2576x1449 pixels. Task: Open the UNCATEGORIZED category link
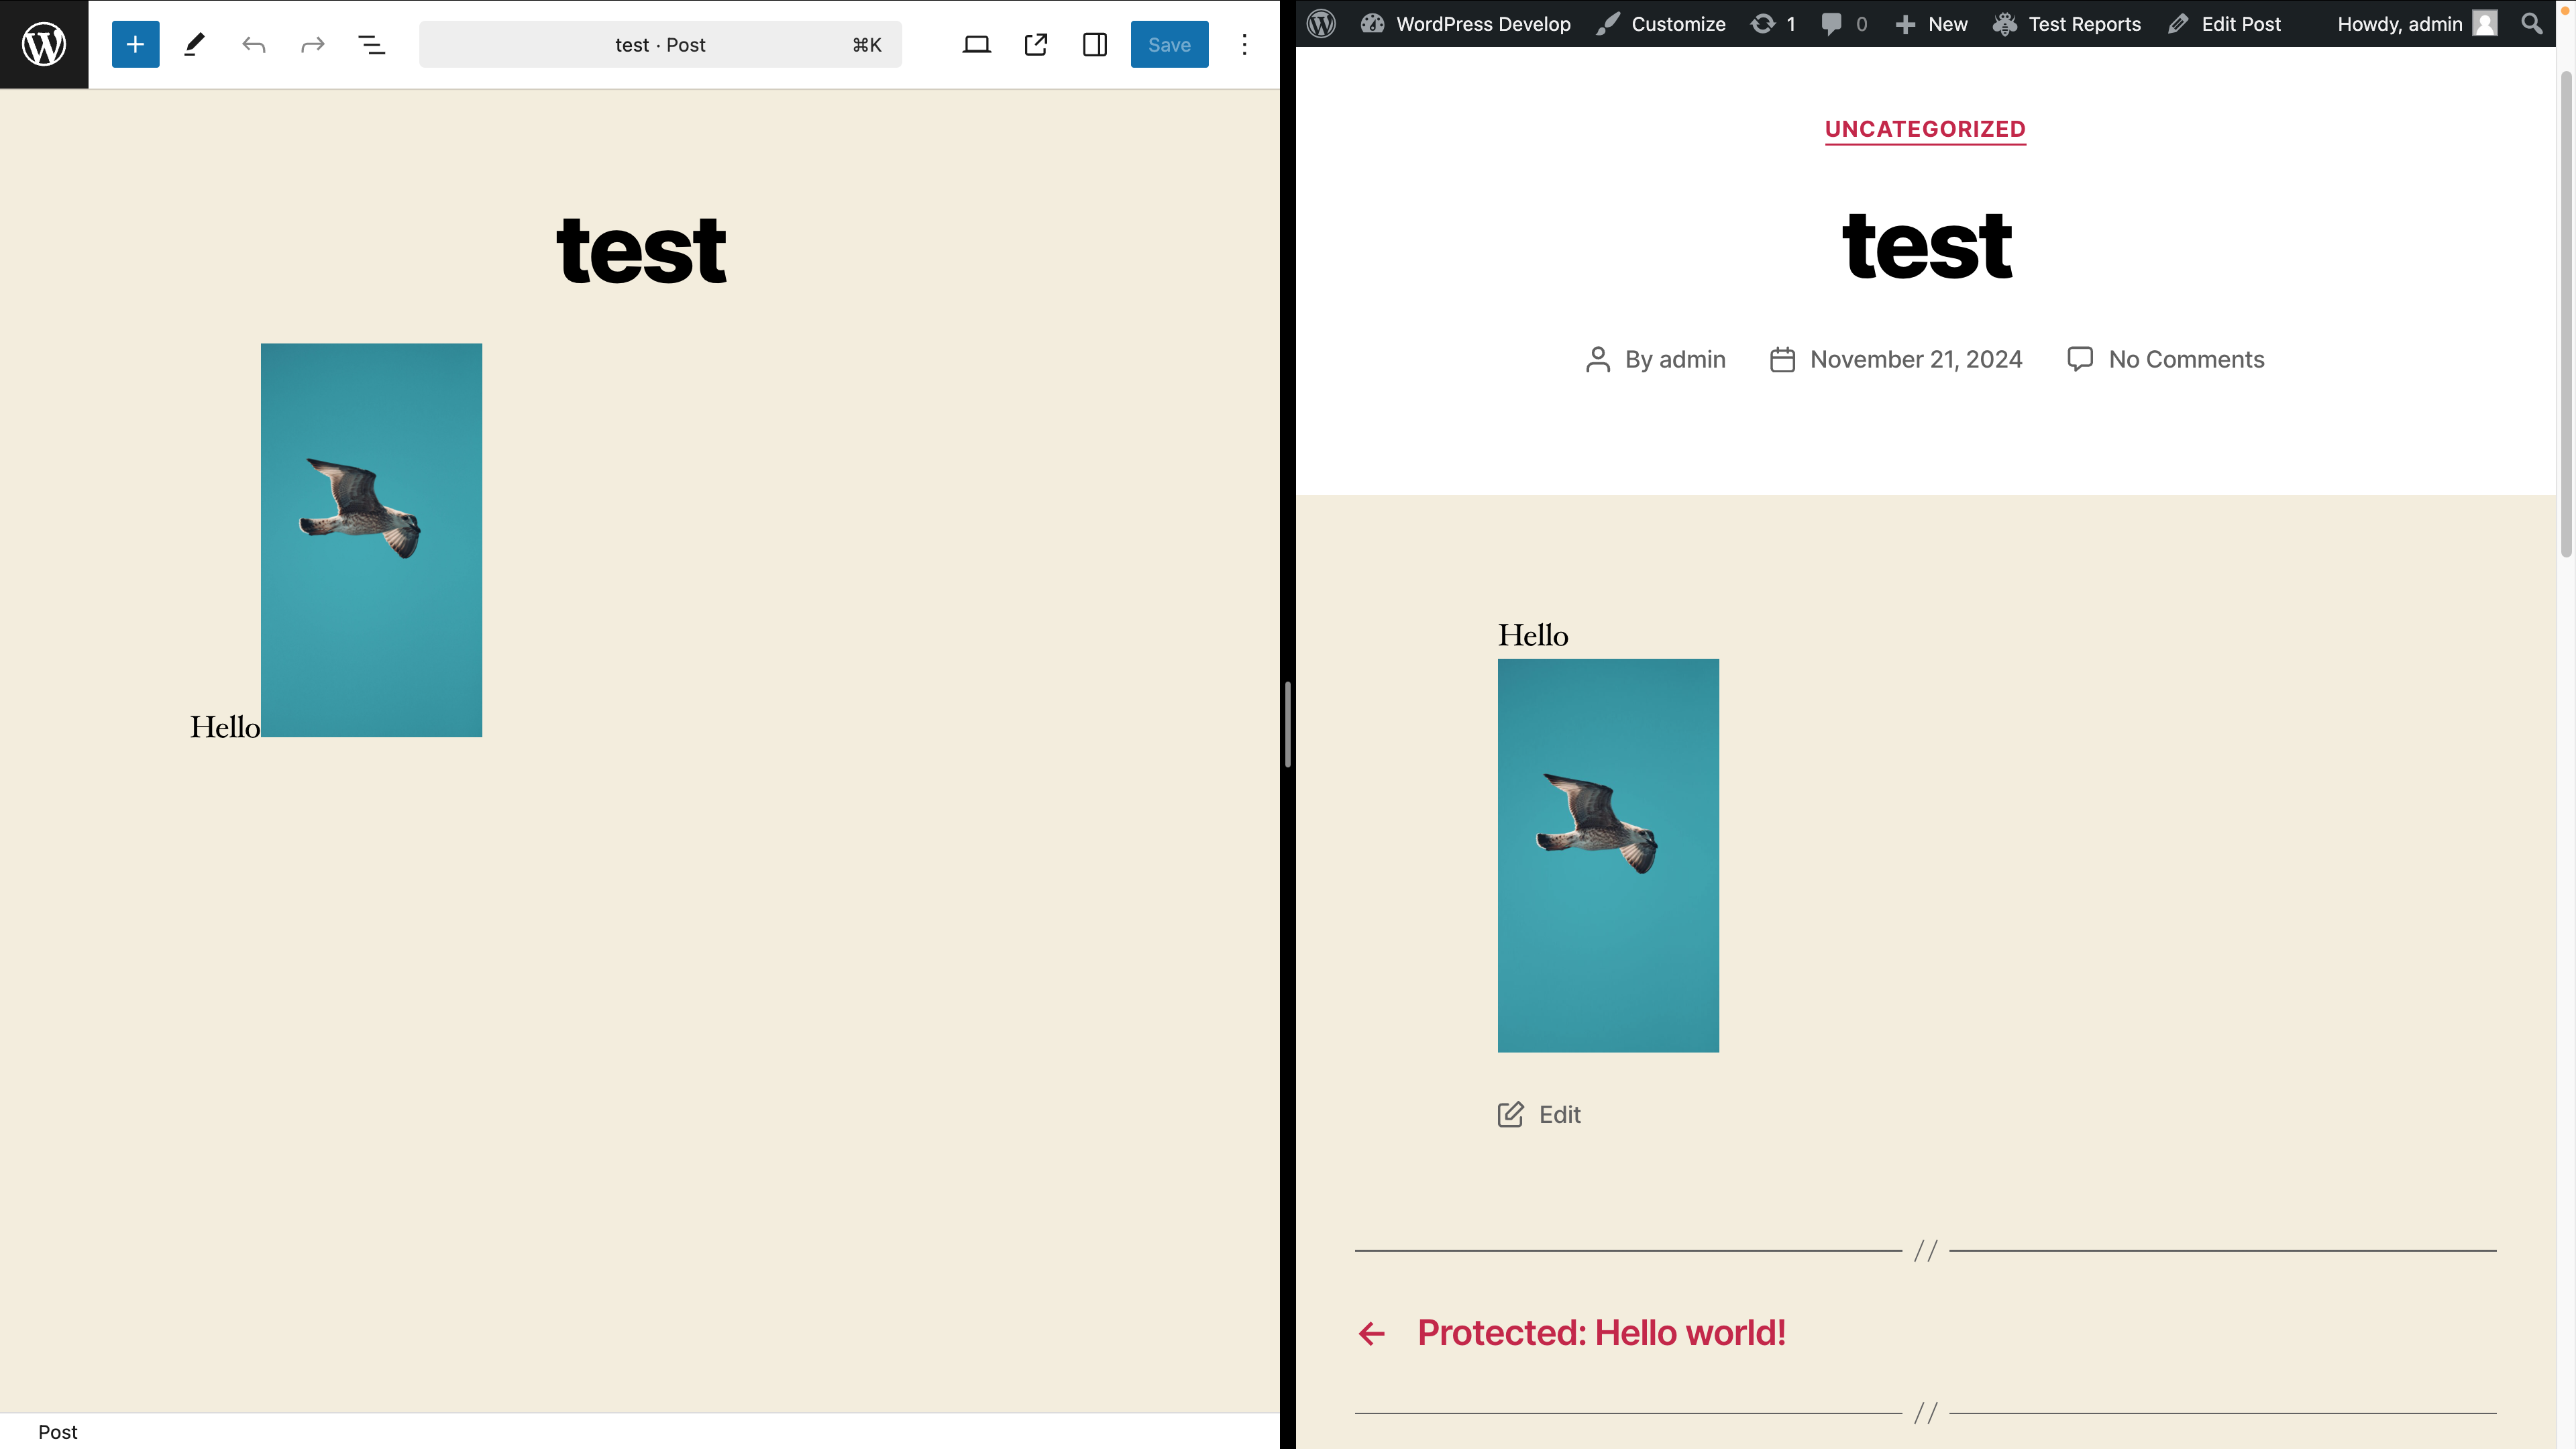(1925, 129)
